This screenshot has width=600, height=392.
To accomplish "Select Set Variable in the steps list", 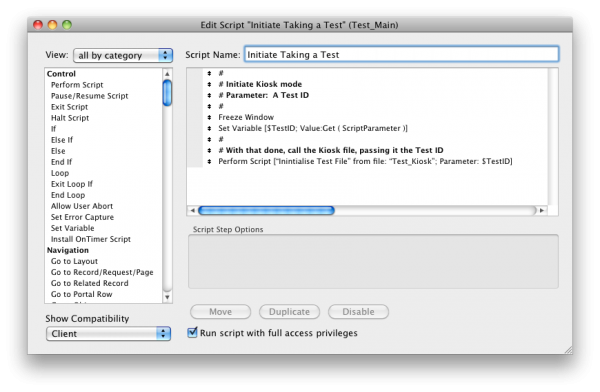I will click(72, 228).
